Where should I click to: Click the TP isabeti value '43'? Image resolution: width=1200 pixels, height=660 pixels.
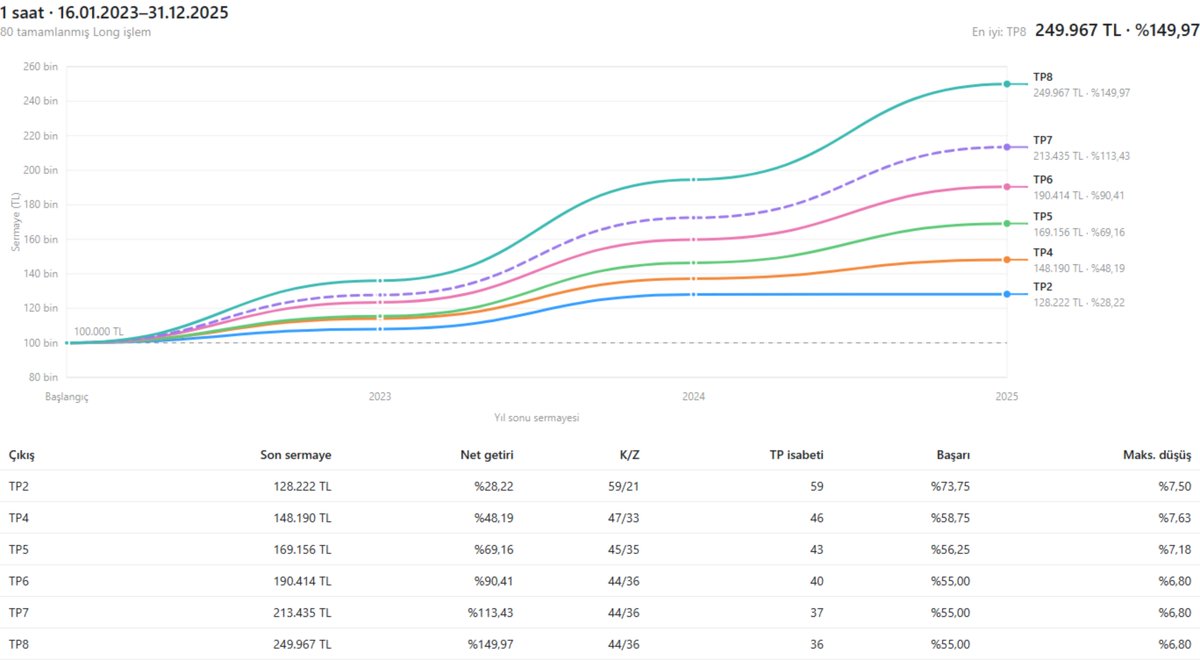[x=817, y=549]
